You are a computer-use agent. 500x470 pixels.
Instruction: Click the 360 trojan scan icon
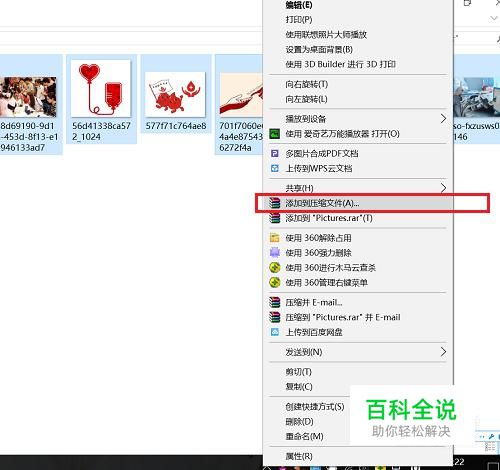(274, 268)
